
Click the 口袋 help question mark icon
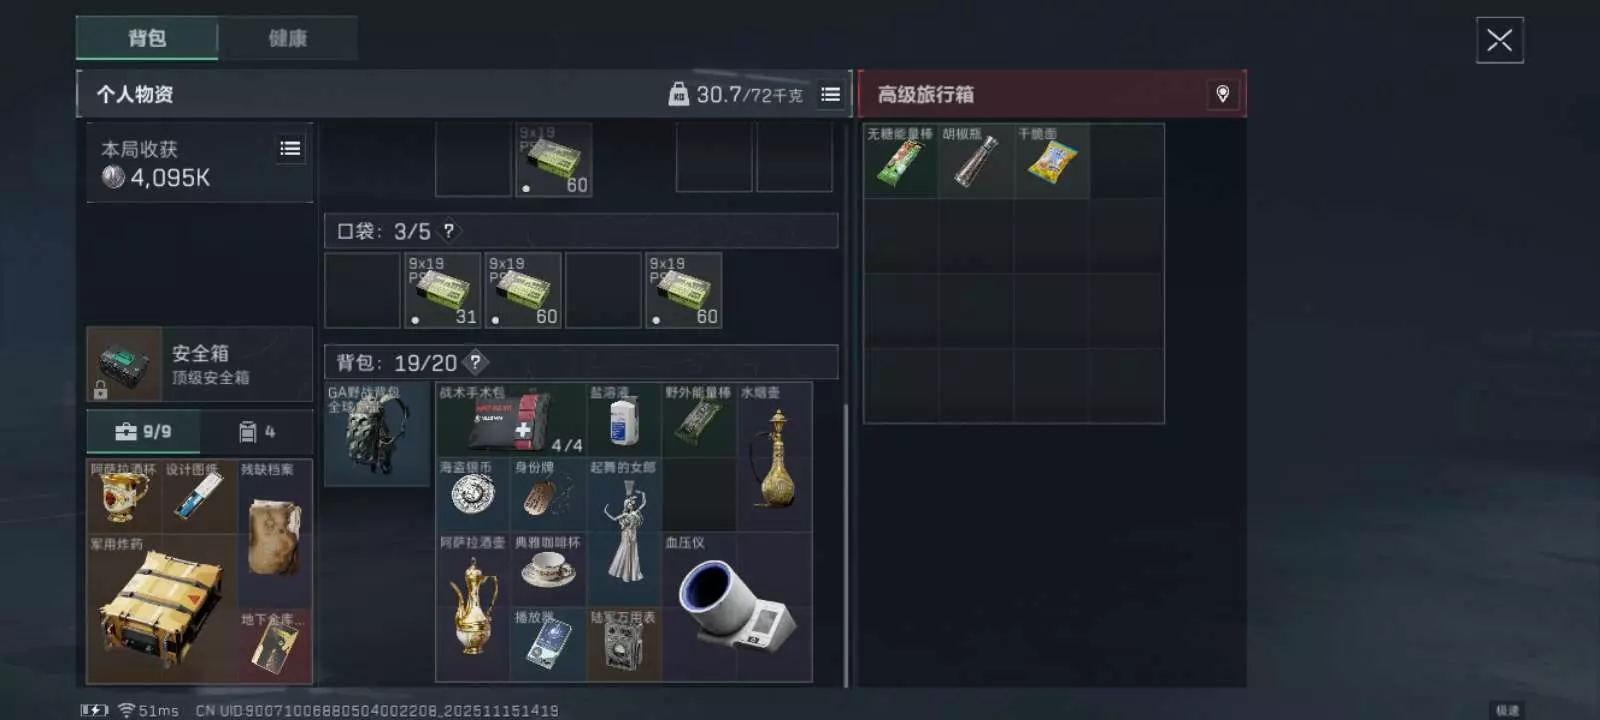point(449,231)
